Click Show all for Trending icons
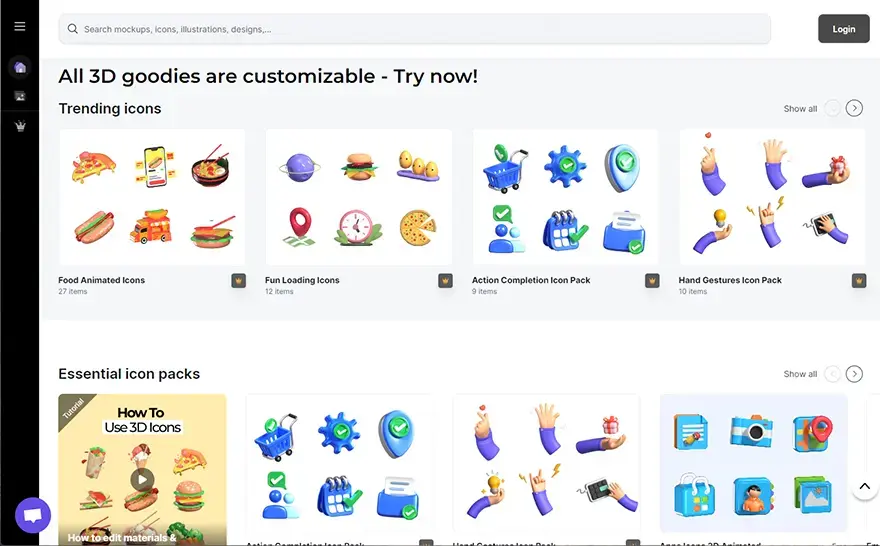880x546 pixels. click(x=800, y=109)
